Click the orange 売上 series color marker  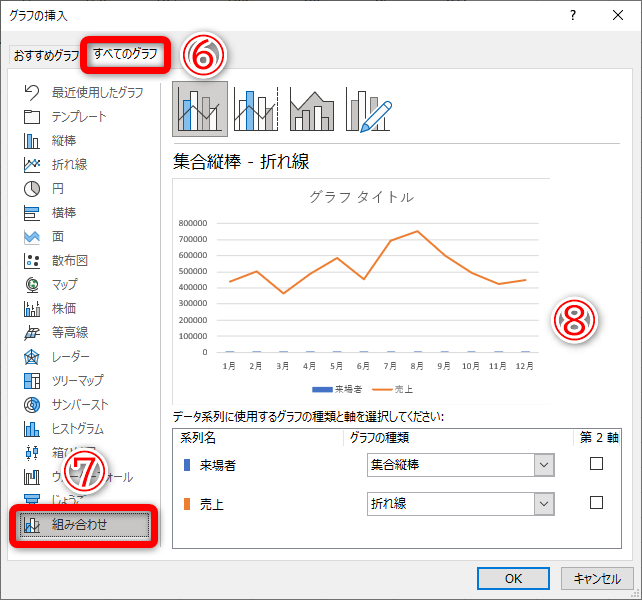point(187,504)
